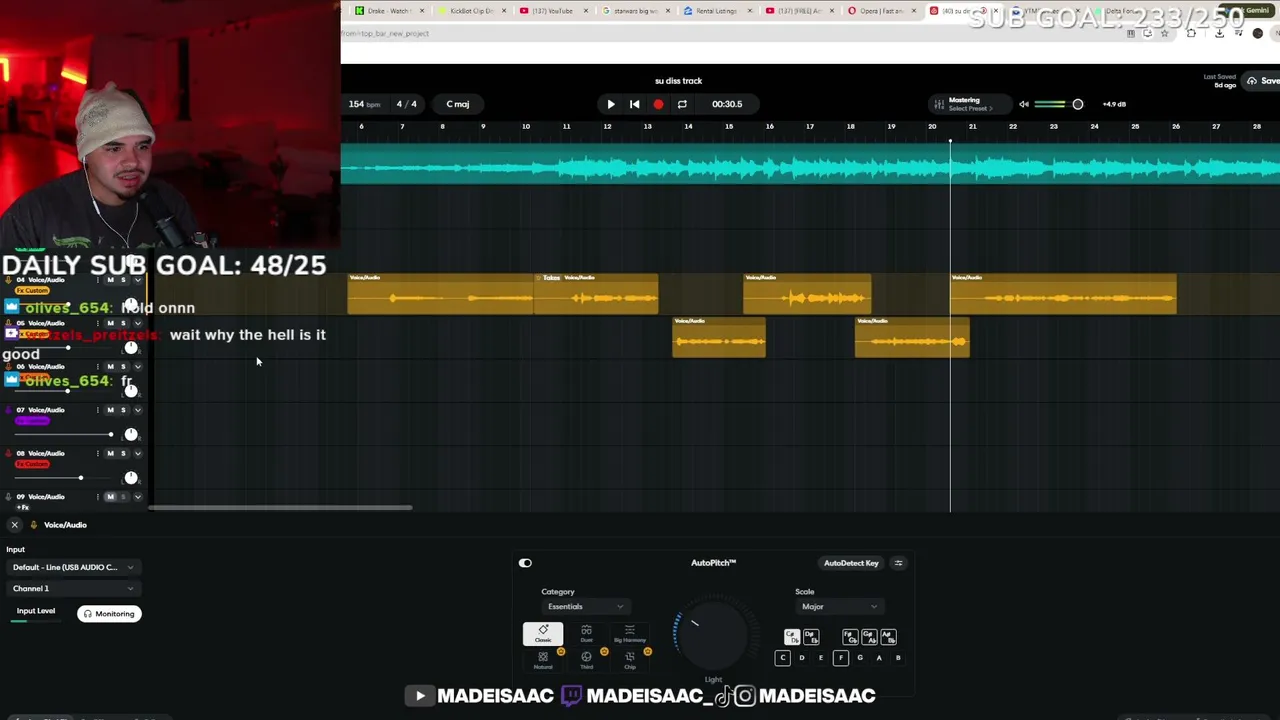The image size is (1280, 720).
Task: Toggle the G note in scale keys
Action: [860, 658]
